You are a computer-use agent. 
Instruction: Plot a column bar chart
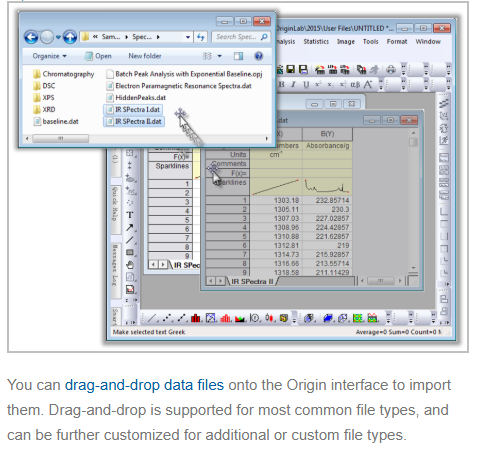click(196, 318)
